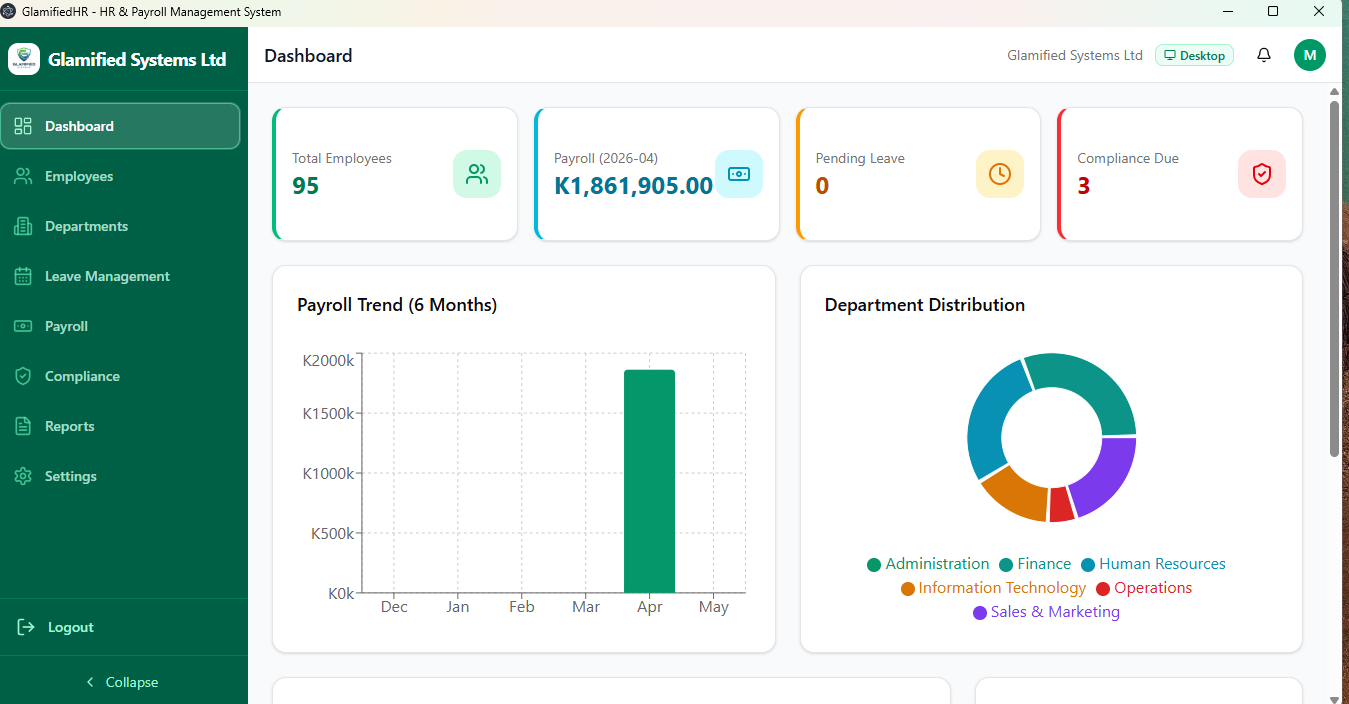1349x704 pixels.
Task: Open the Payroll section
Action: (120, 326)
